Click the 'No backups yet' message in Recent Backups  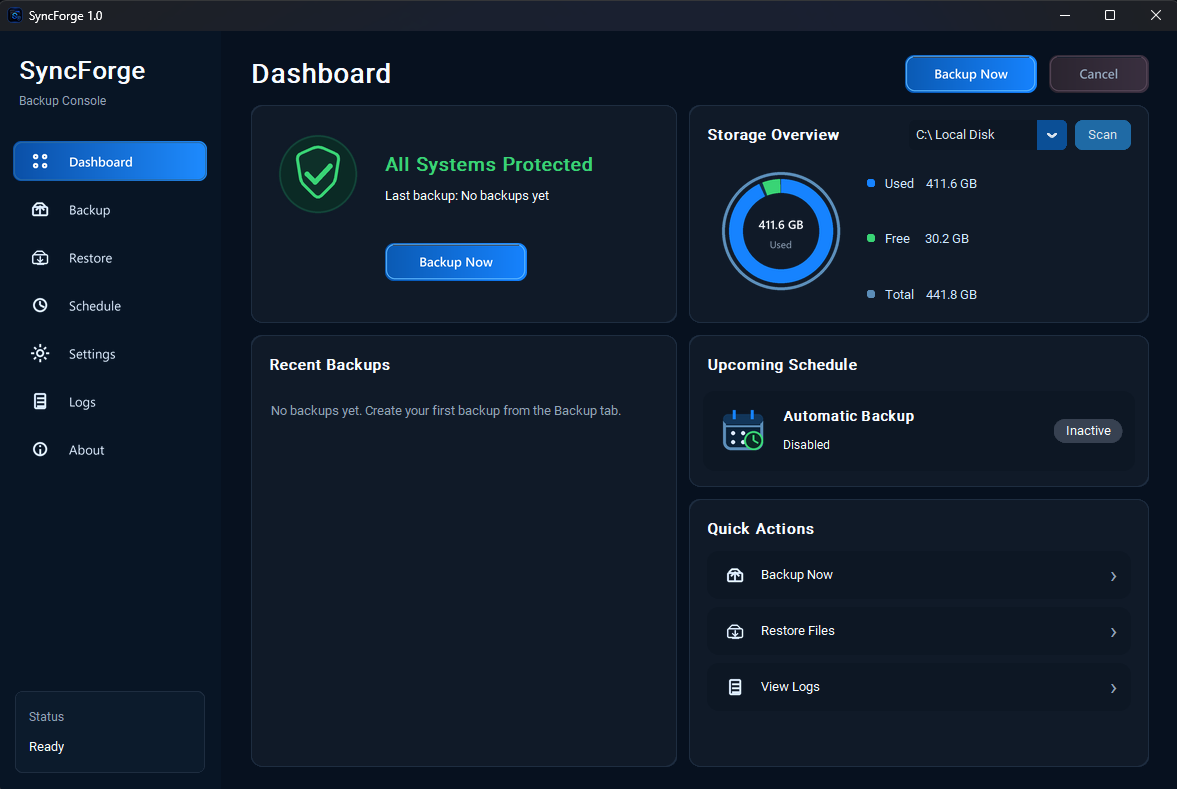coord(446,411)
